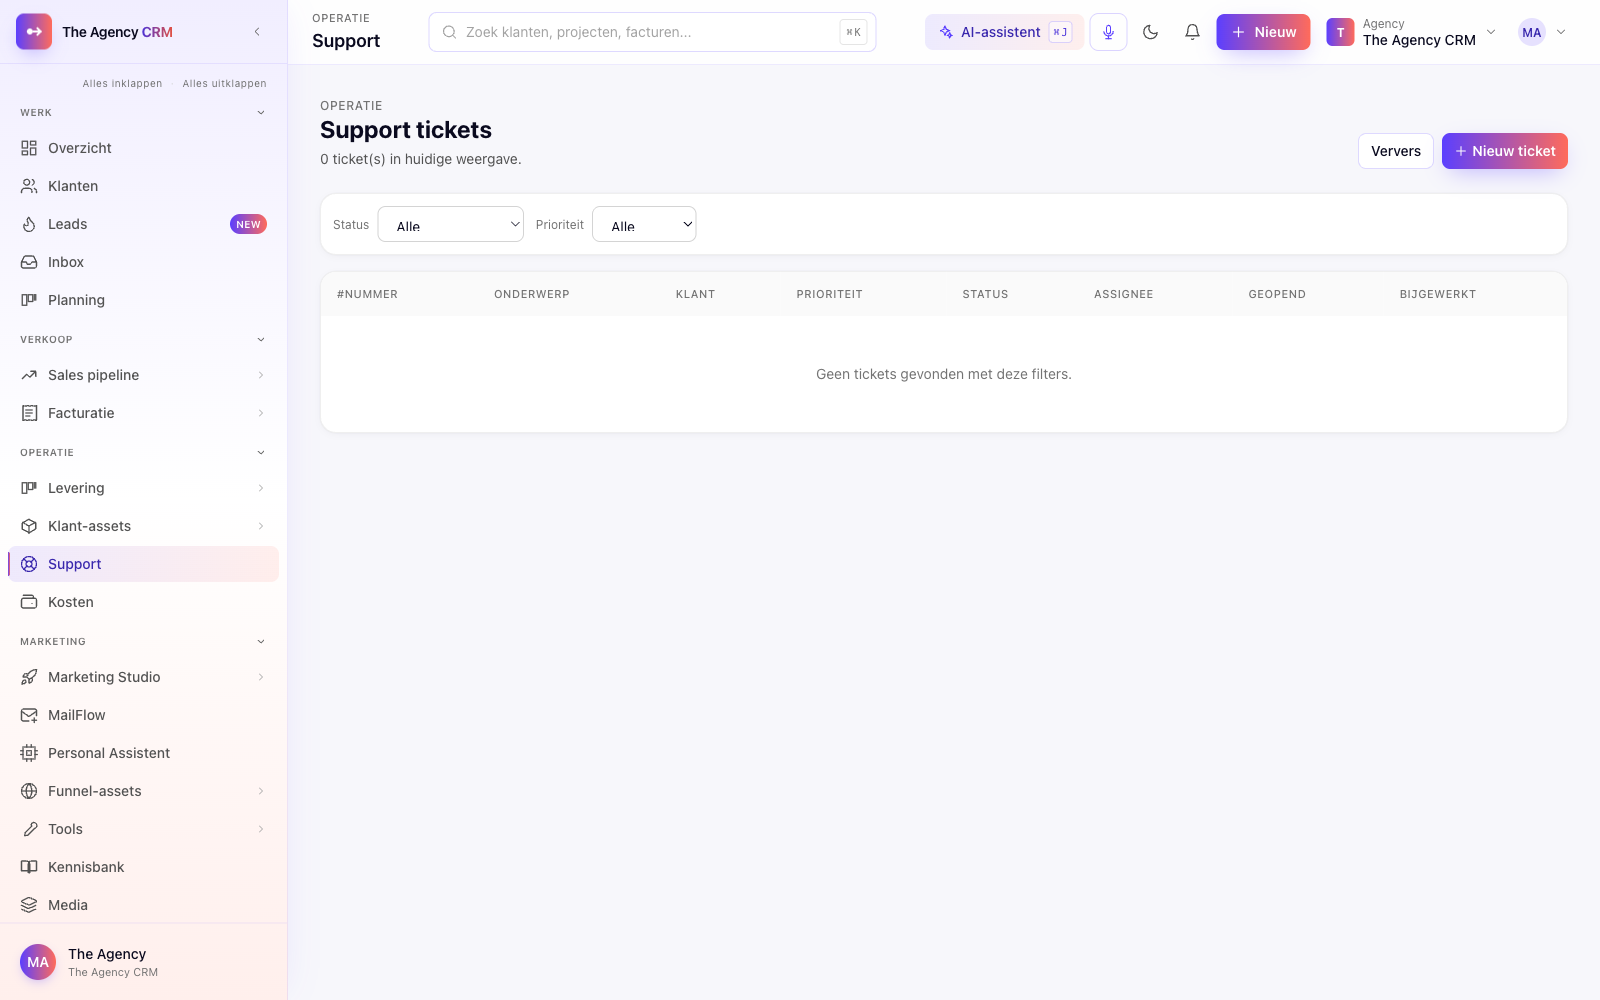Open The Agency profile at sidebar bottom
This screenshot has height=1000, width=1600.
click(143, 962)
